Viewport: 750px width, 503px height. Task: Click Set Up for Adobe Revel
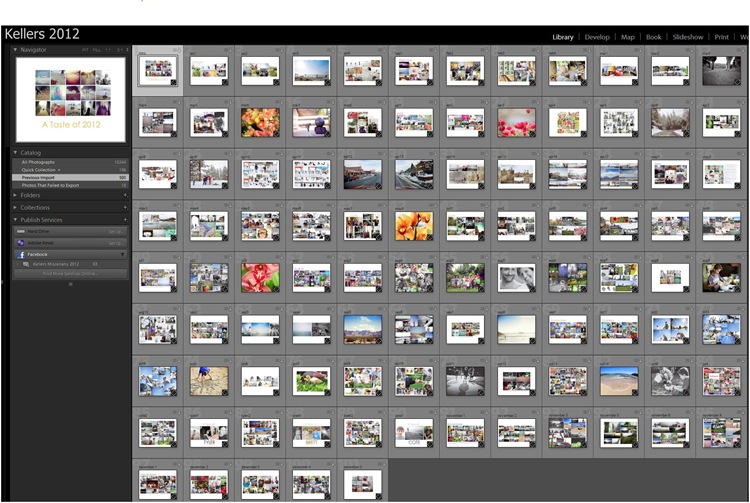(x=115, y=243)
